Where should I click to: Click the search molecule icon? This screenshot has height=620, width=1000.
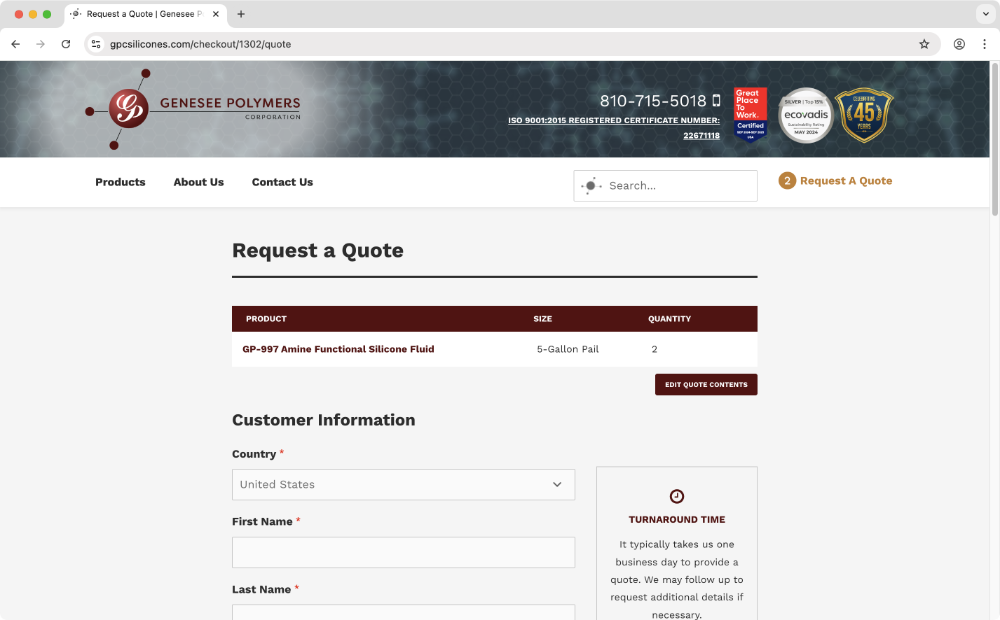point(591,186)
